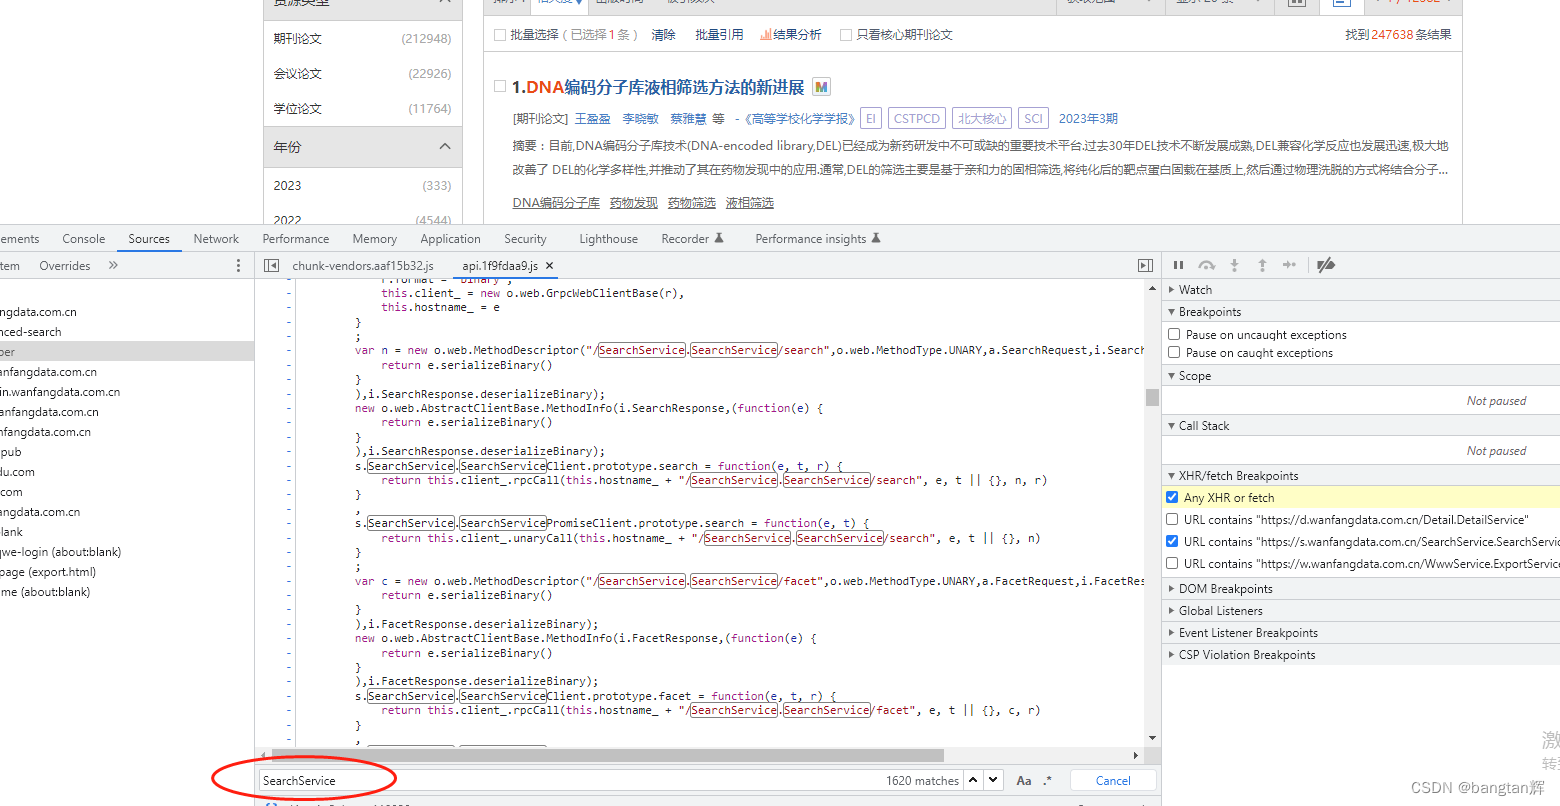1560x806 pixels.
Task: Click step into next function call
Action: 1235,265
